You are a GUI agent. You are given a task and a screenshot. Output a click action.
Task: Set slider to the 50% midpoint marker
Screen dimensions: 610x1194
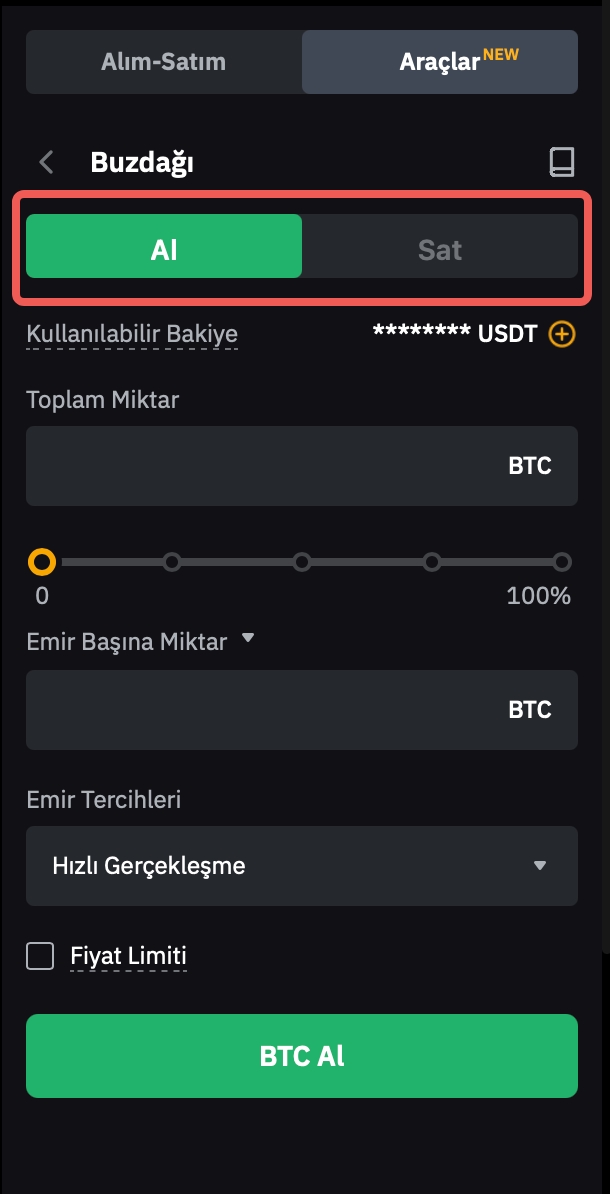point(302,562)
